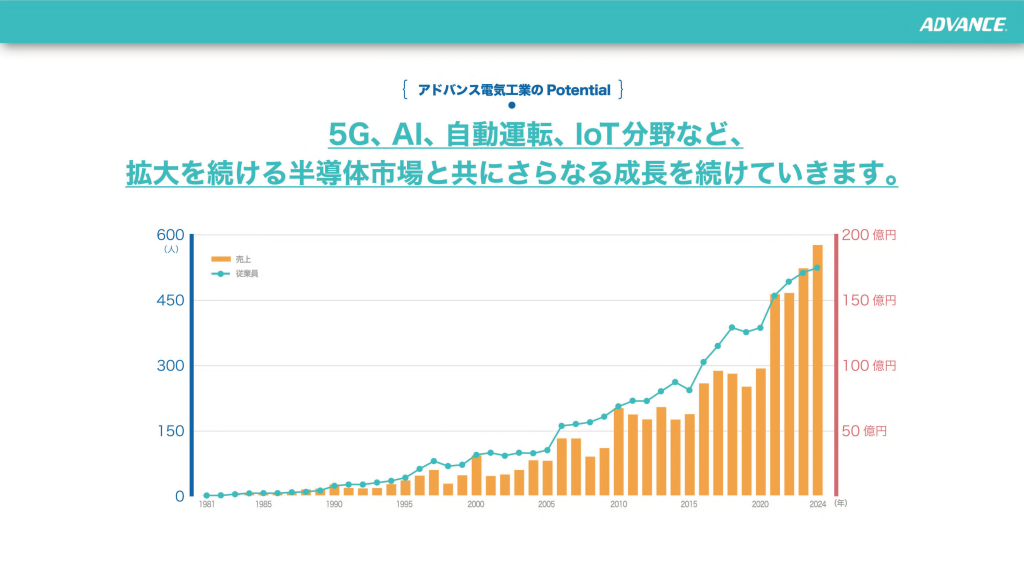Click the 50 億円 right axis label
This screenshot has height=576, width=1024.
(869, 431)
